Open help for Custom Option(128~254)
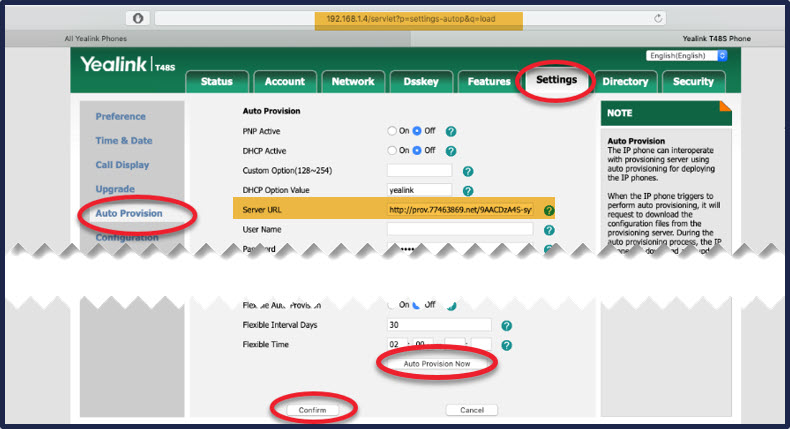Image resolution: width=790 pixels, height=429 pixels. pyautogui.click(x=468, y=171)
